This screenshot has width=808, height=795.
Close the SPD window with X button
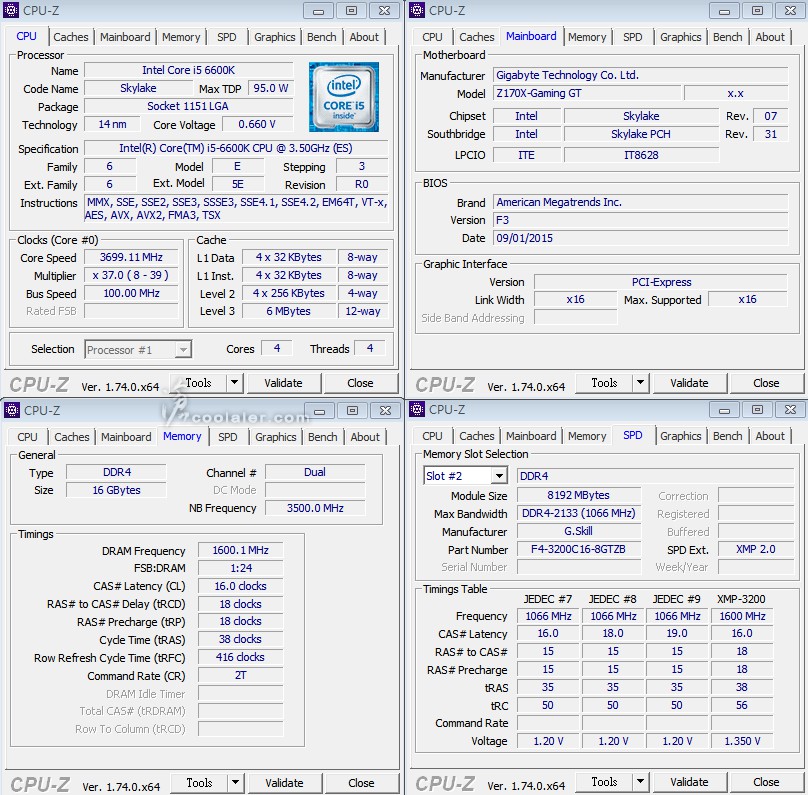(x=790, y=410)
